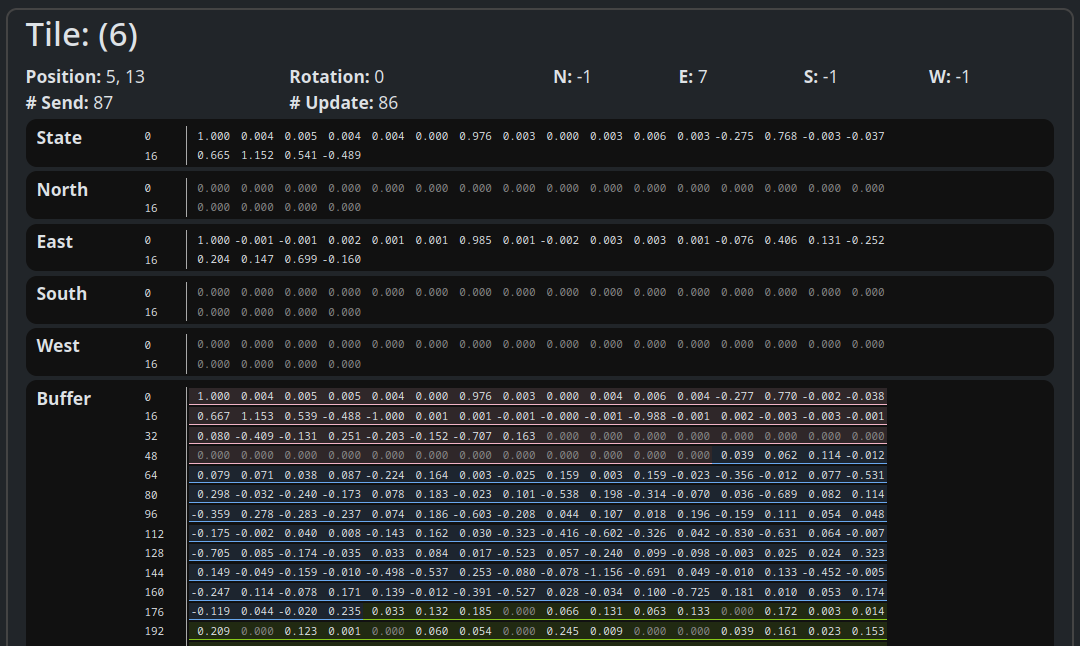
Task: Click the Rotation: 0 label
Action: [x=336, y=77]
